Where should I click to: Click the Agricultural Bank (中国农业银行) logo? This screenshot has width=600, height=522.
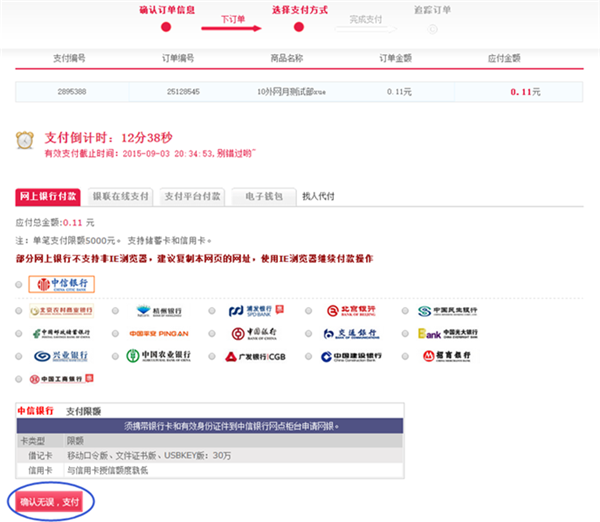pos(160,356)
